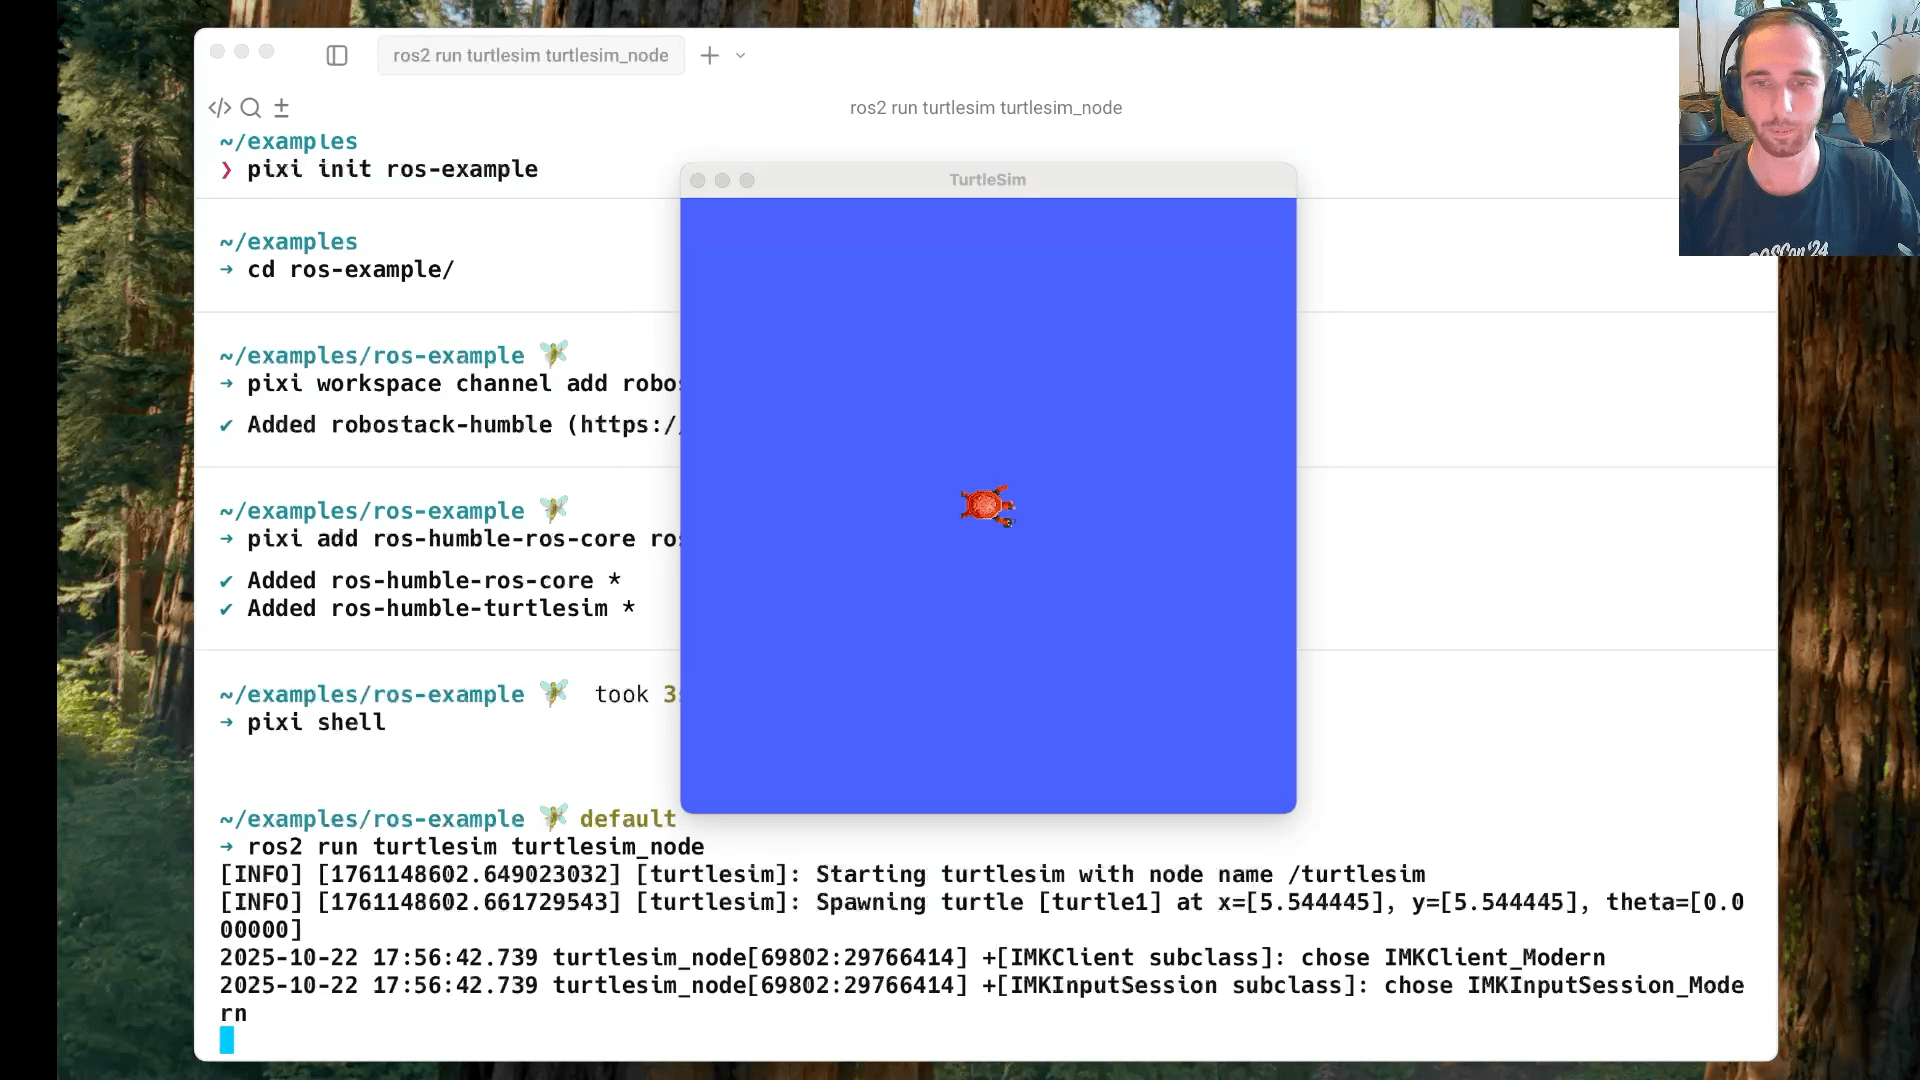Open the tab options chevron dropdown
This screenshot has height=1080, width=1920.
pyautogui.click(x=740, y=56)
